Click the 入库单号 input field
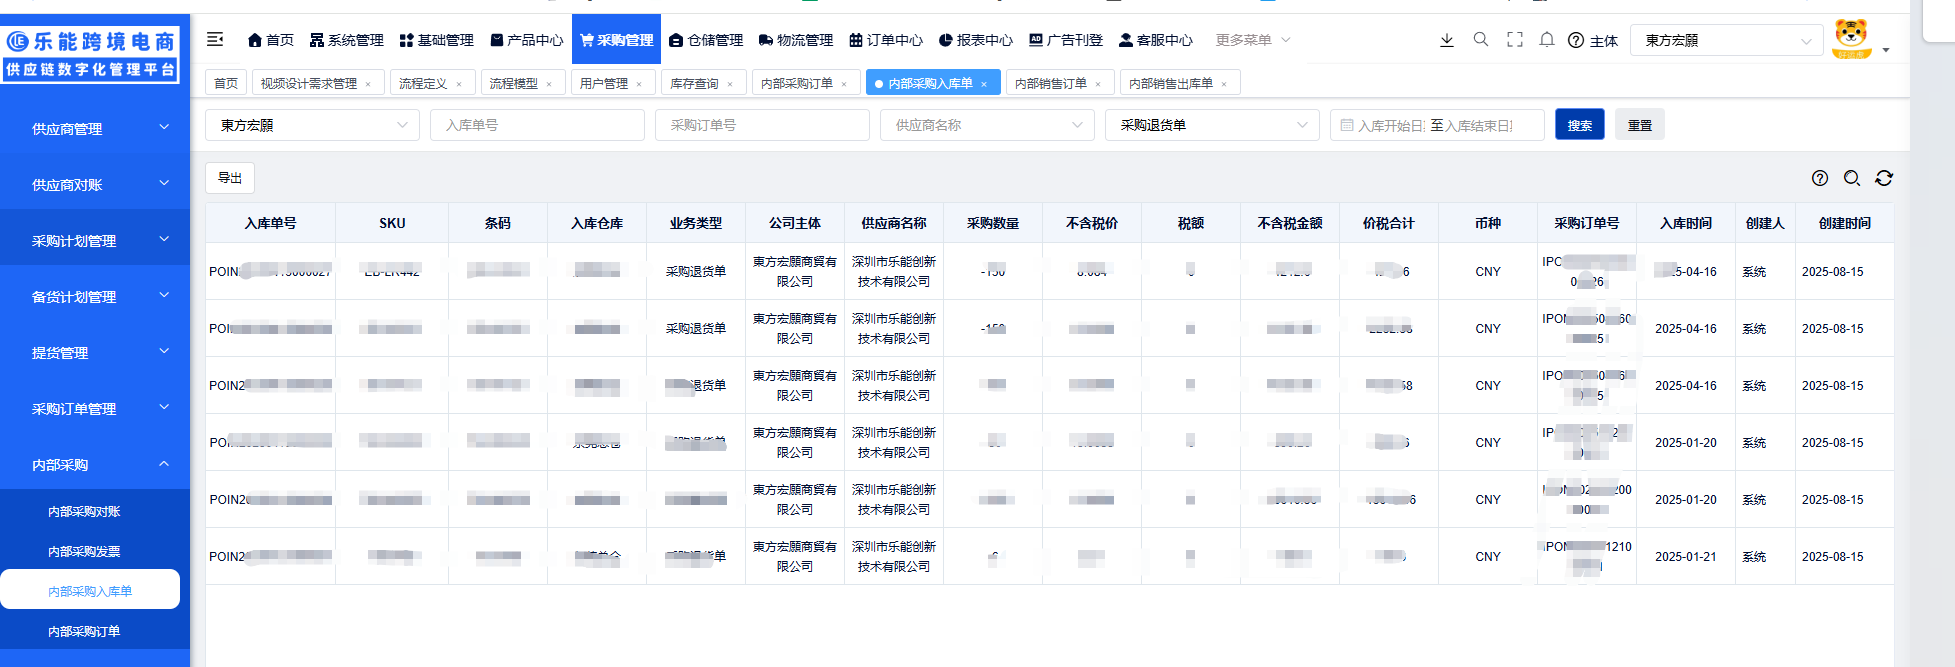The height and width of the screenshot is (667, 1955). point(537,125)
